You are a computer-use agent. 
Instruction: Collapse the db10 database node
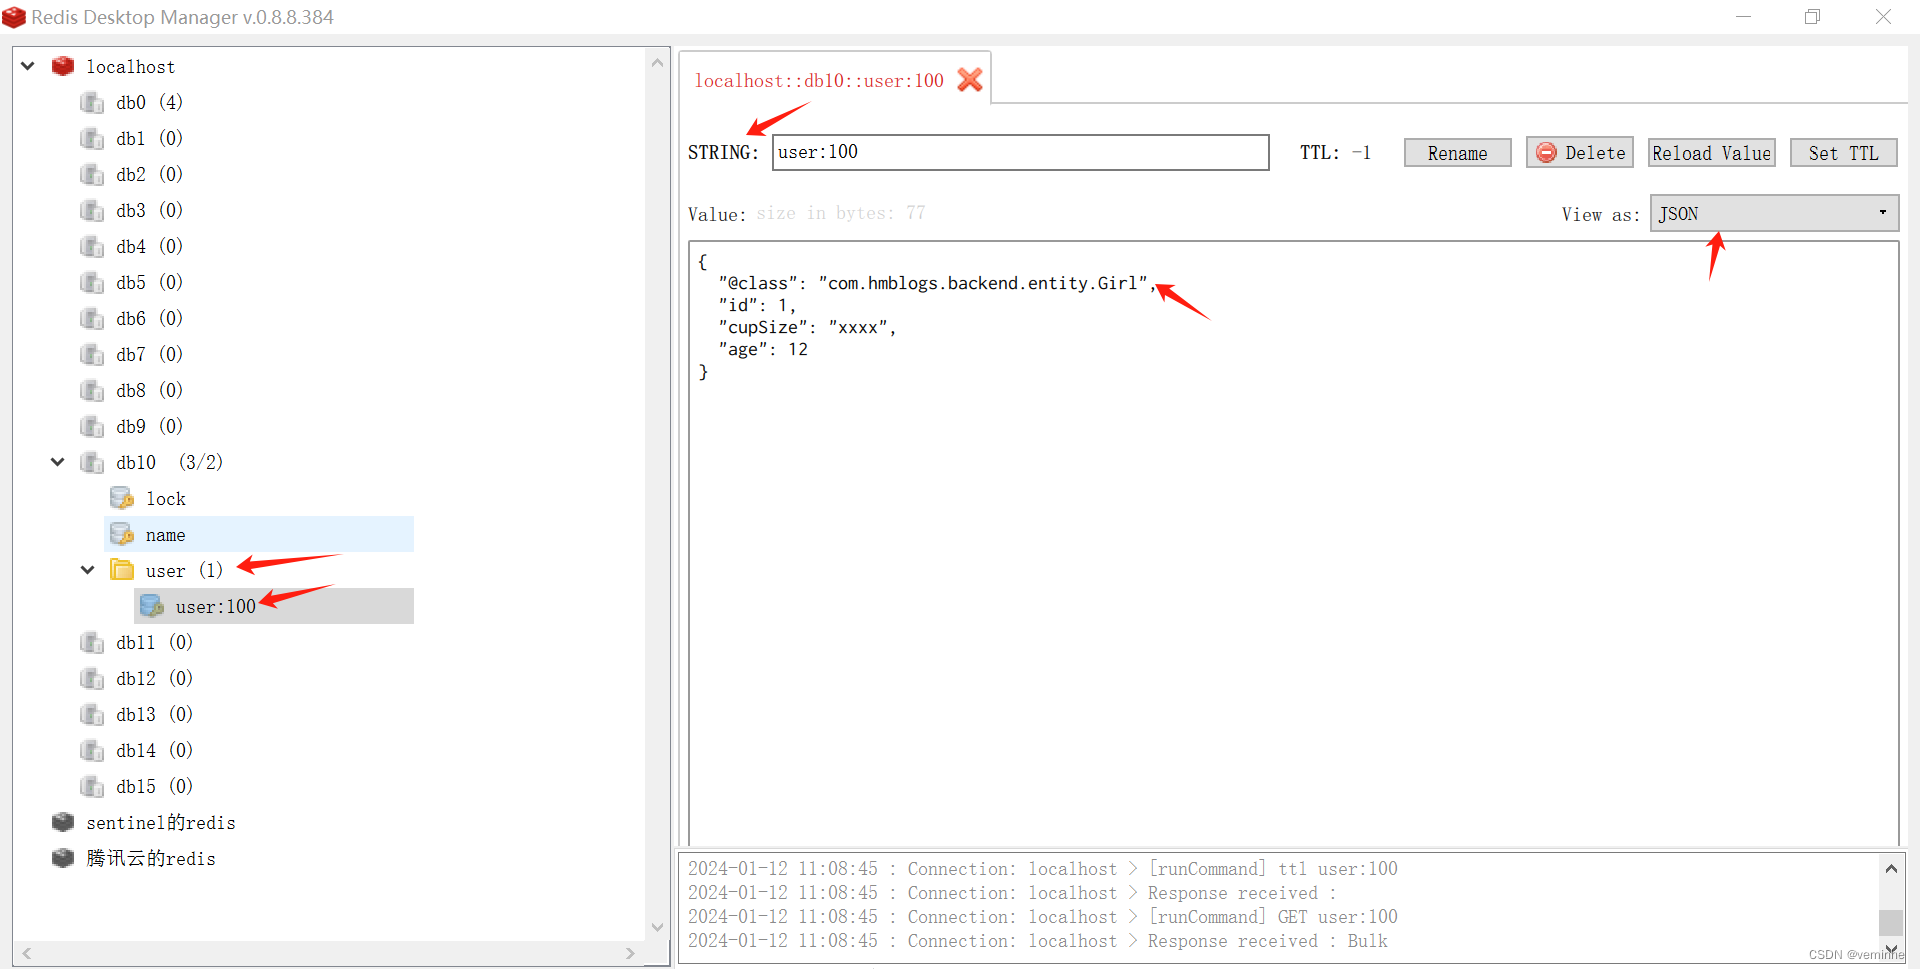(x=58, y=462)
